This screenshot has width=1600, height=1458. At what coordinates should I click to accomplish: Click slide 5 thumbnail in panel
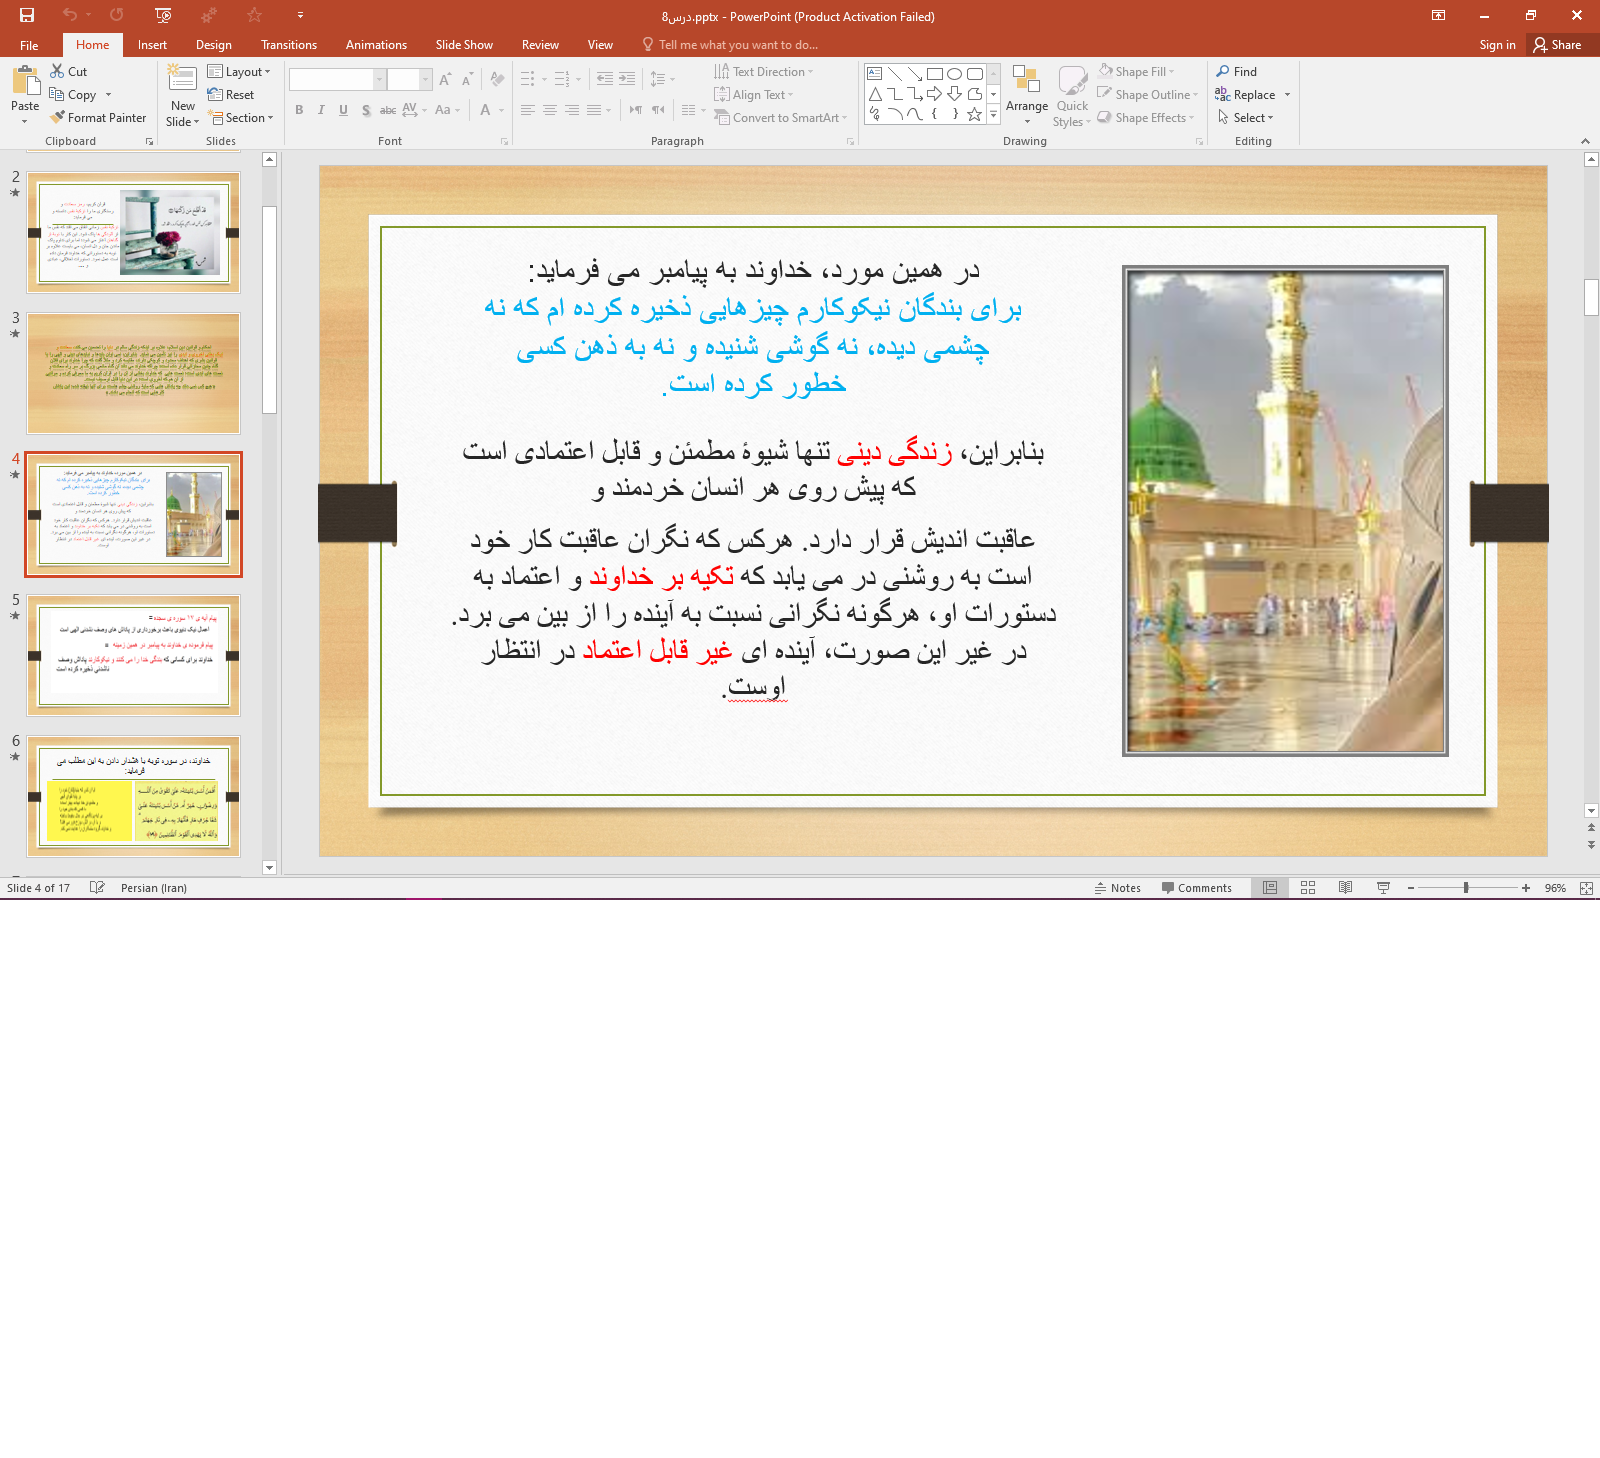pyautogui.click(x=133, y=655)
